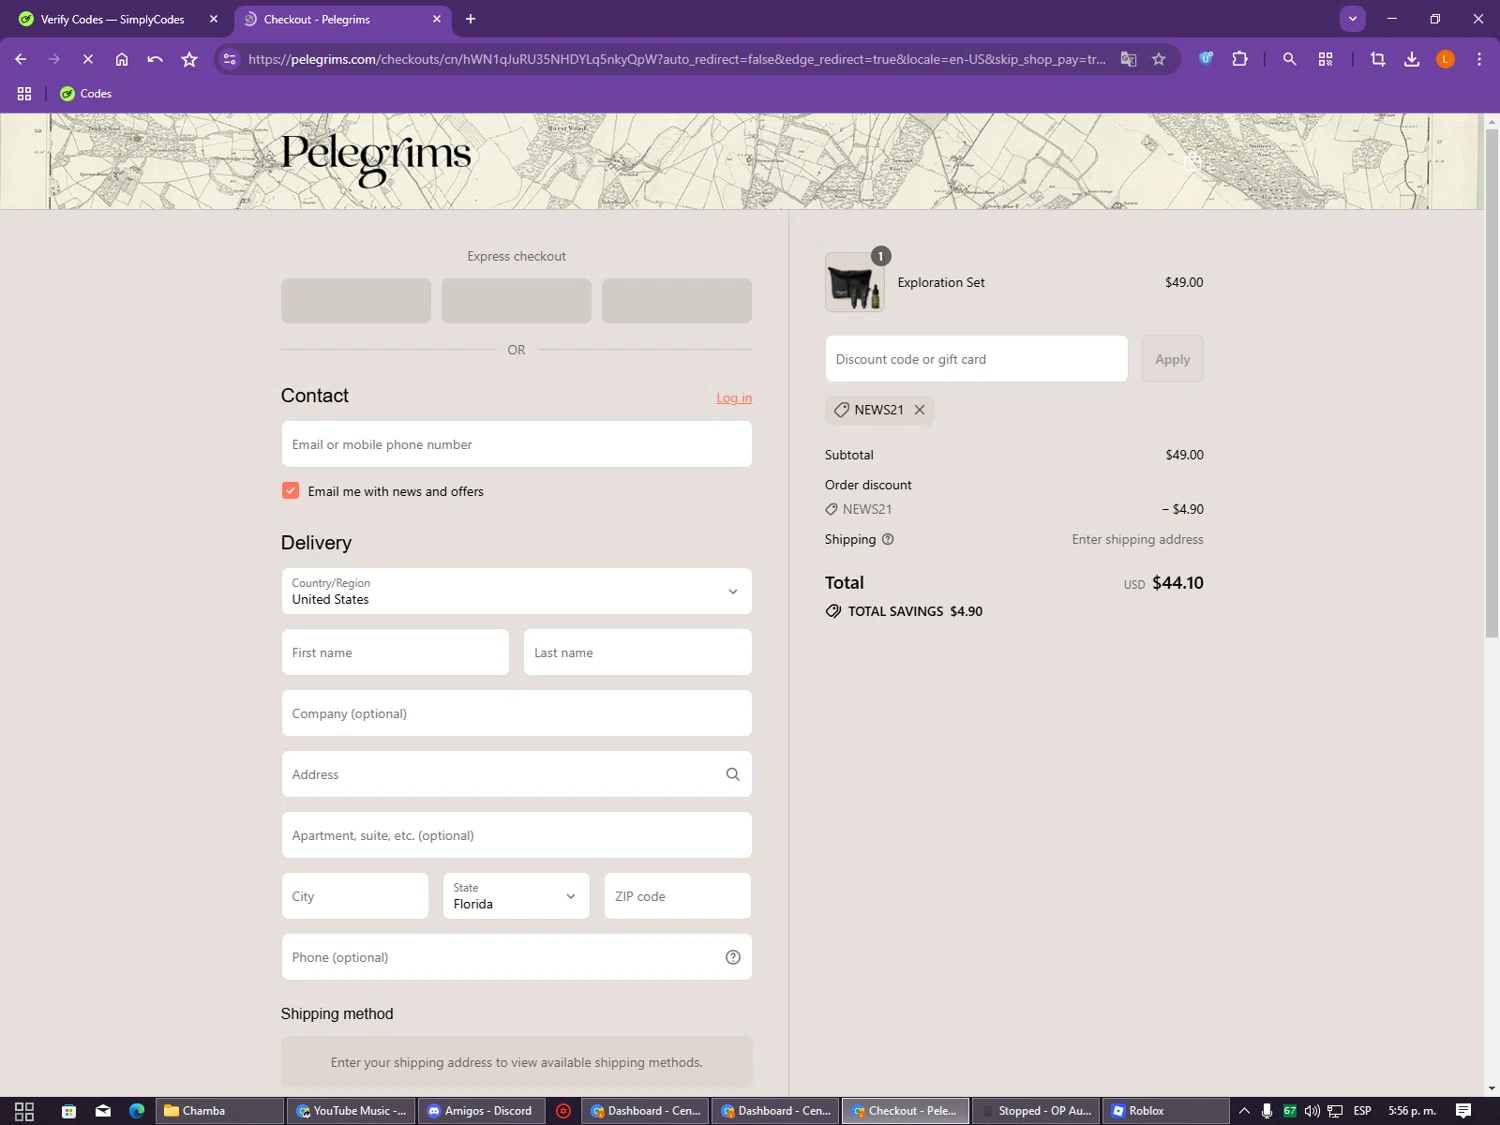Click the Last name field
The image size is (1500, 1125).
point(638,652)
